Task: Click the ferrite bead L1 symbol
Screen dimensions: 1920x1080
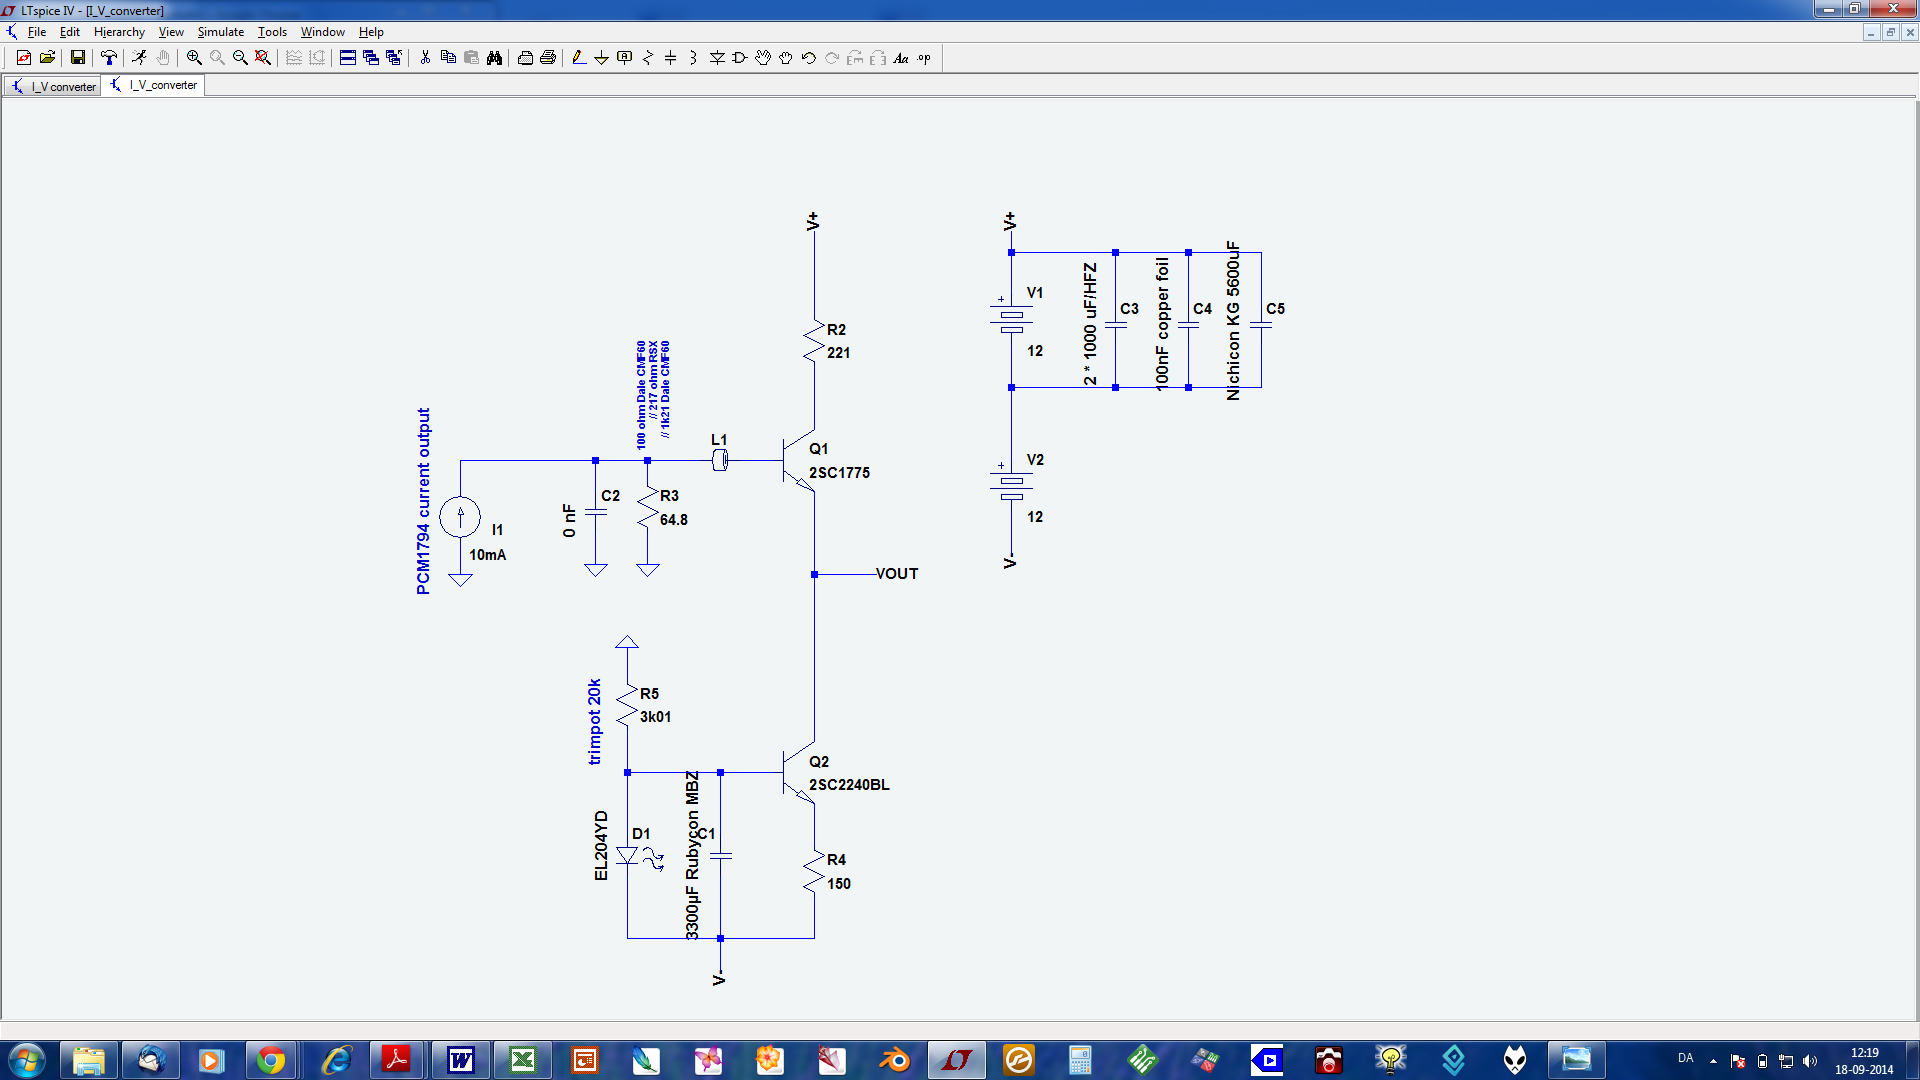Action: pos(719,460)
